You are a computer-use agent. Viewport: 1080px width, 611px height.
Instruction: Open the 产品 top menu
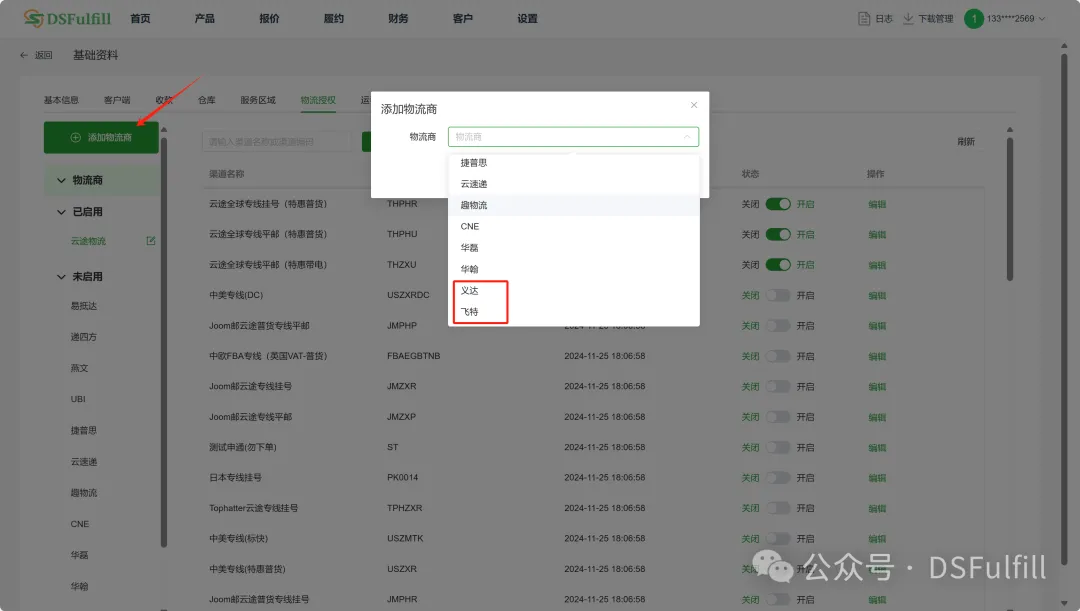click(x=205, y=19)
